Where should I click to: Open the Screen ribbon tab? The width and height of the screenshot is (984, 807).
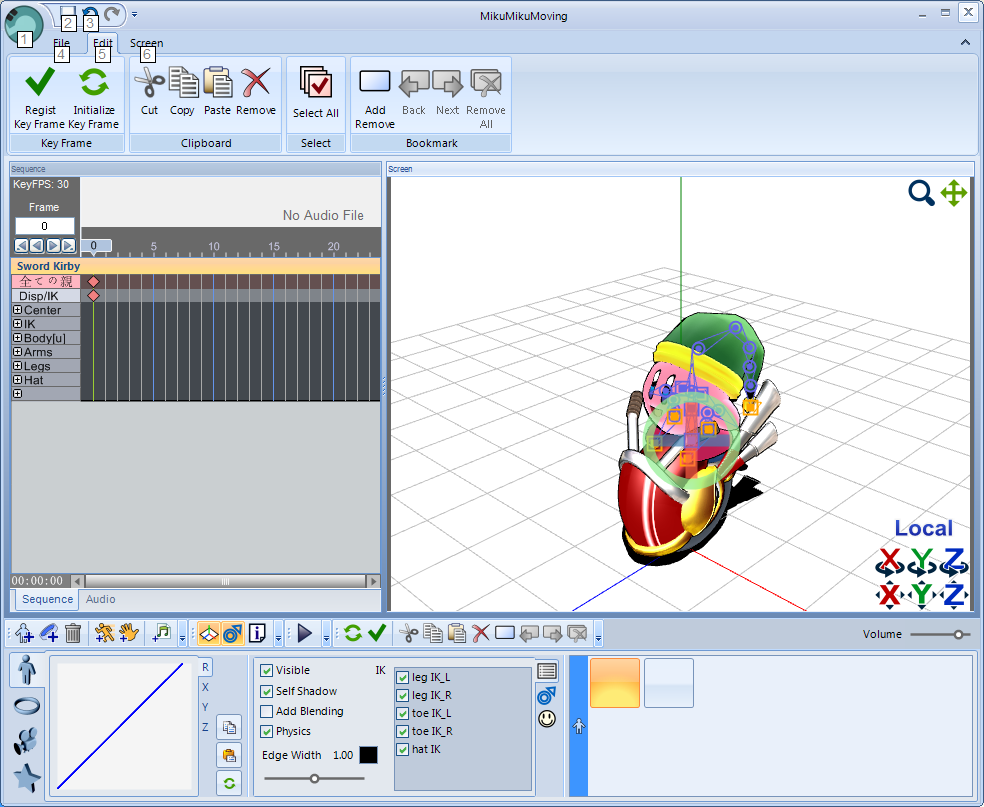tap(146, 43)
